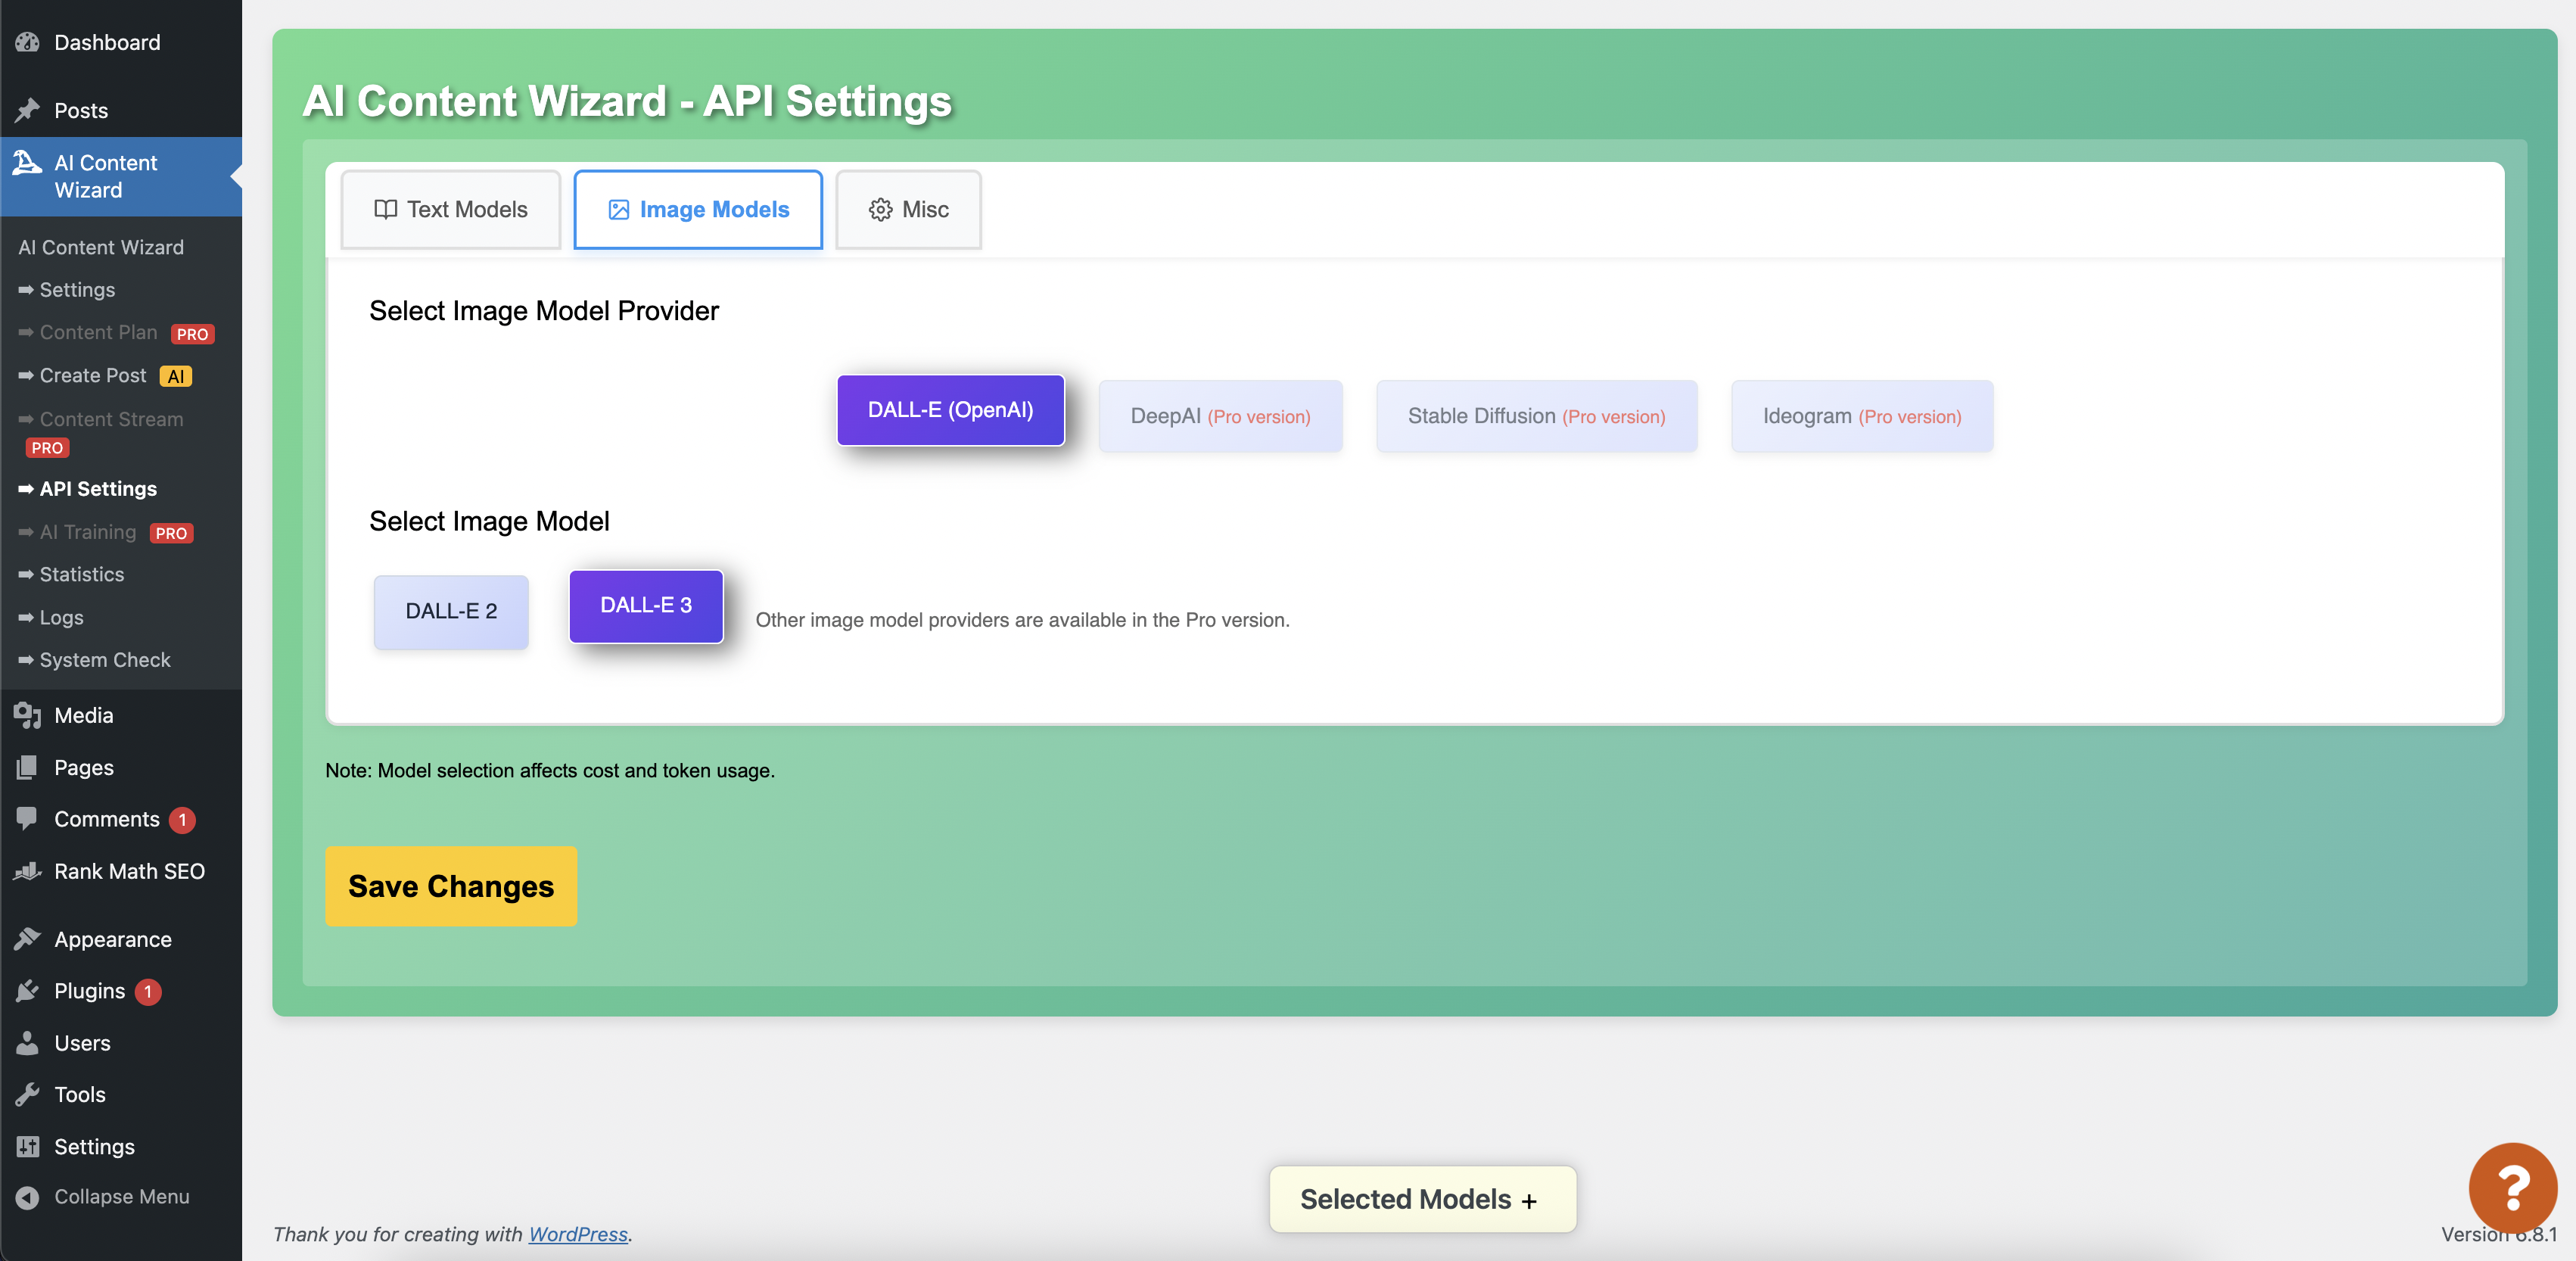Click the Tools wrench icon
Viewport: 2576px width, 1261px height.
pyautogui.click(x=28, y=1094)
